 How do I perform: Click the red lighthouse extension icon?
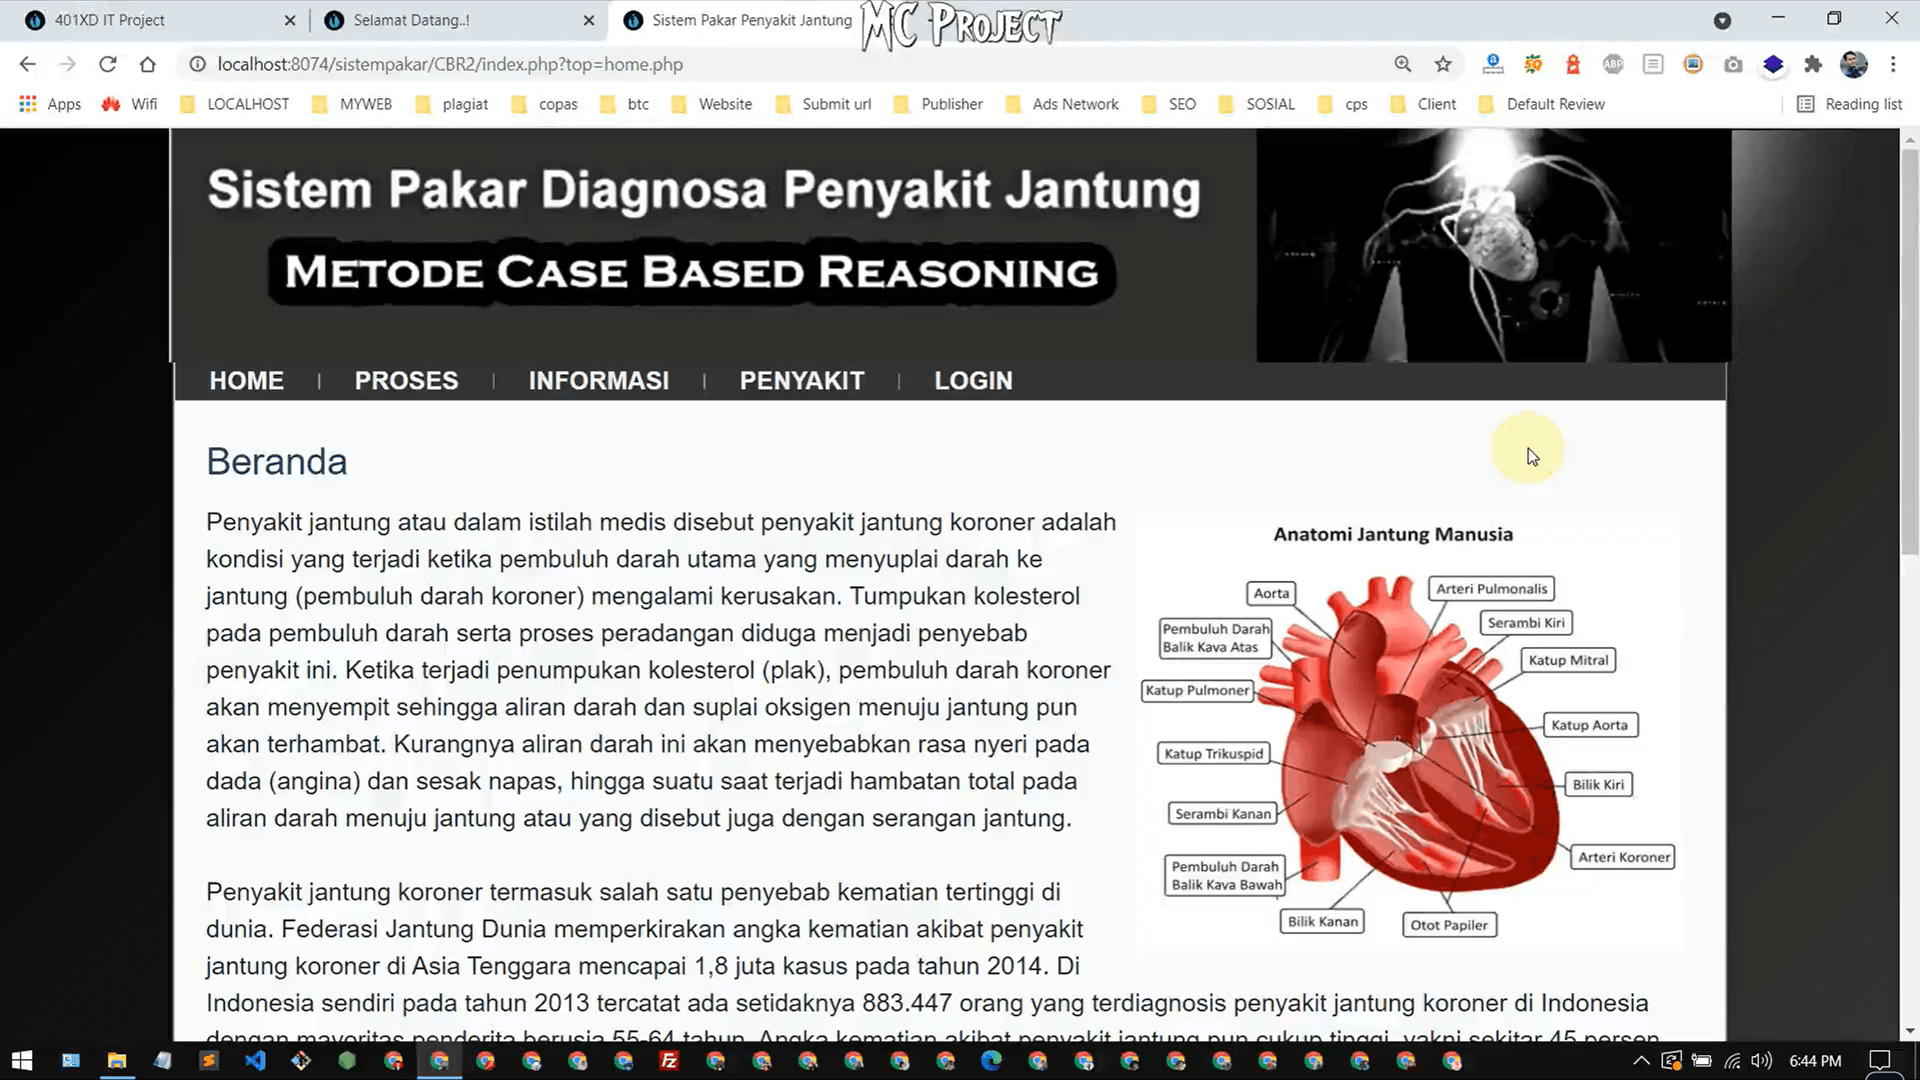coord(1573,64)
